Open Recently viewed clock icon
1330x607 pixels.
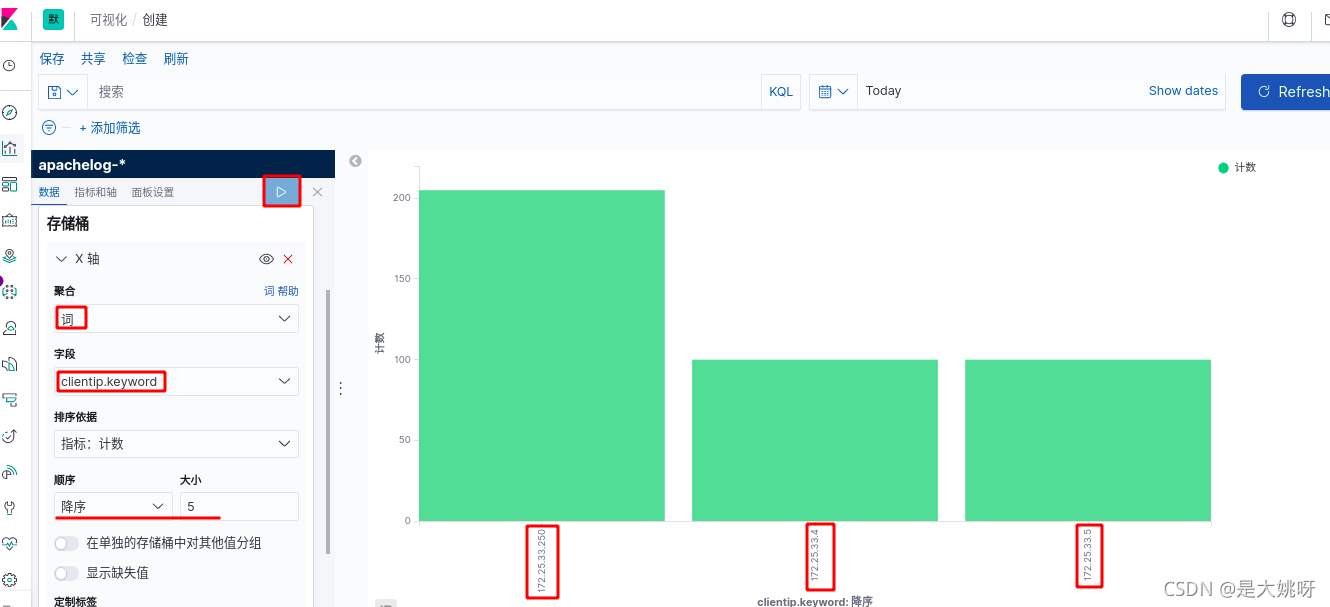coord(10,66)
